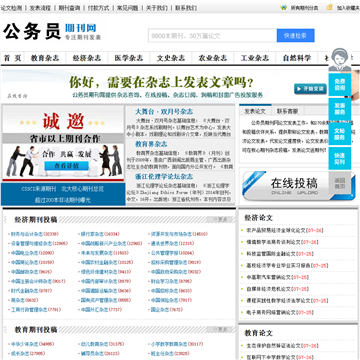Open 生态保护自然辩证法论文 article

(273, 346)
